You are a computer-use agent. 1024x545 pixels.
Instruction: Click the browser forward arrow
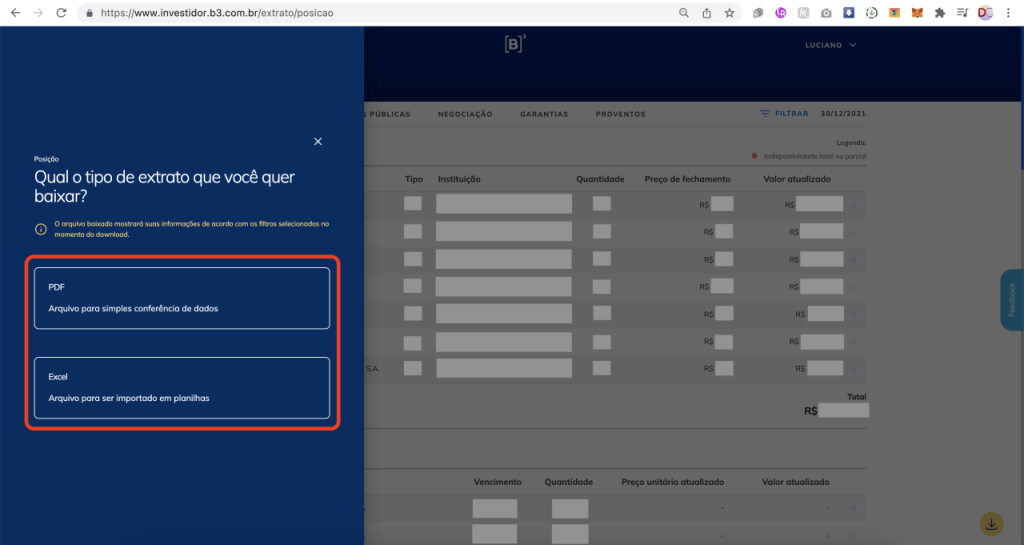[x=39, y=12]
